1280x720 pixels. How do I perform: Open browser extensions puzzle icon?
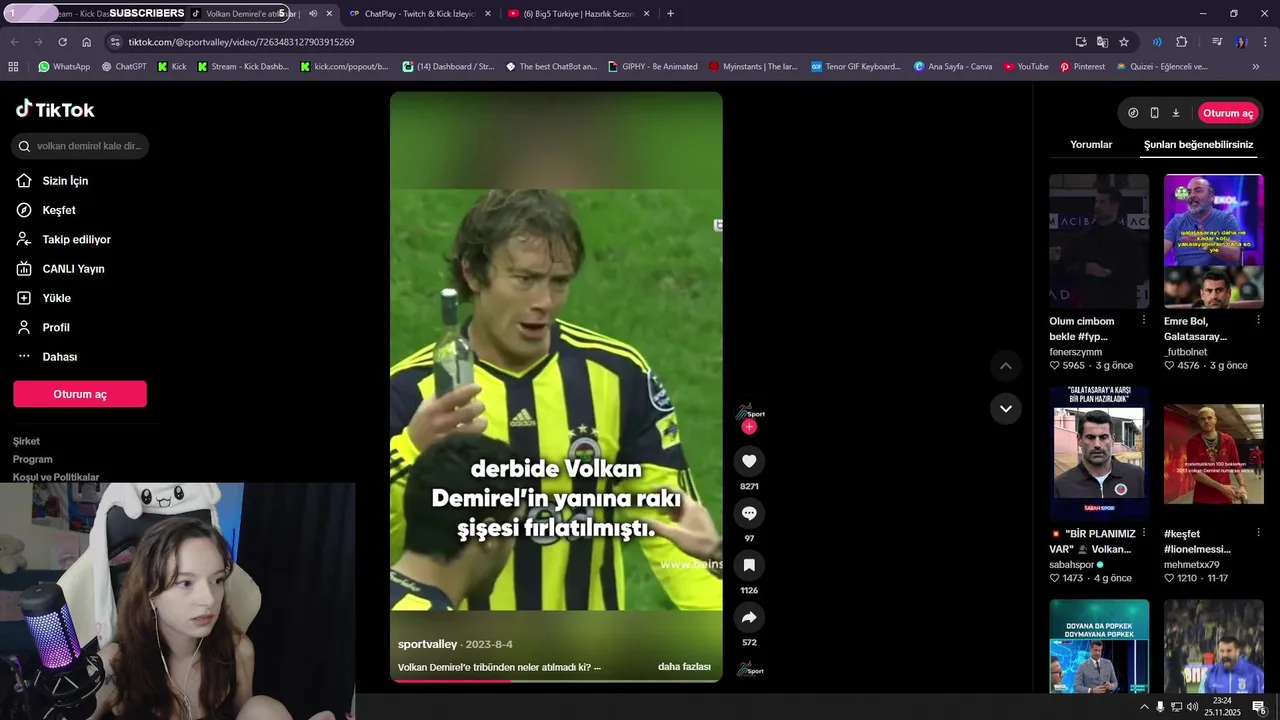coord(1182,42)
